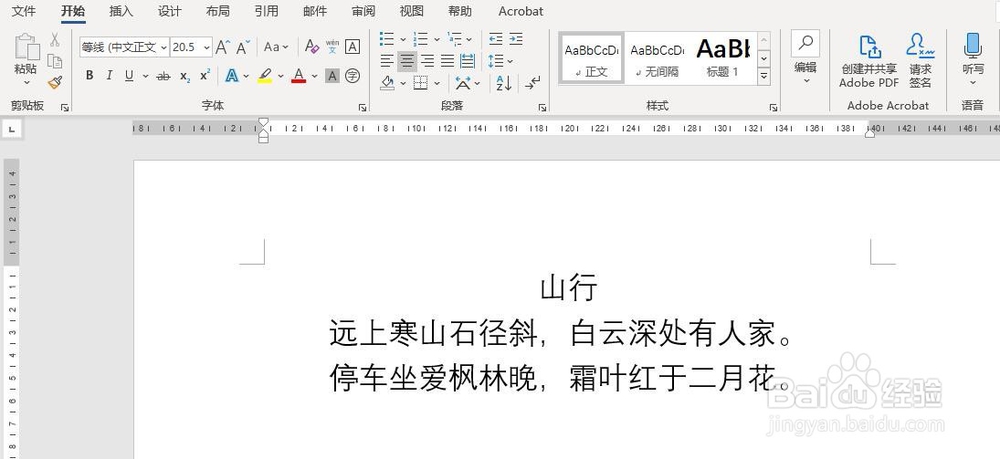Apply the enclosed character (字) icon
The image size is (1000, 459).
point(352,76)
